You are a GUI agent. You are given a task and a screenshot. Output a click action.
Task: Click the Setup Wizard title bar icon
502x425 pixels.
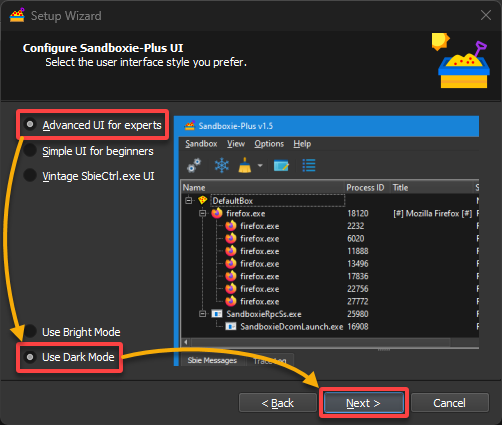pyautogui.click(x=17, y=15)
